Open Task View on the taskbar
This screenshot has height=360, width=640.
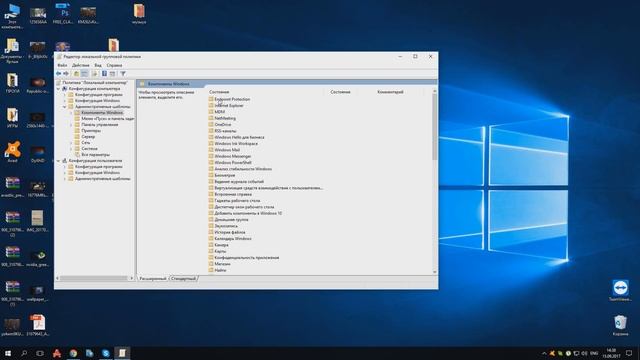pyautogui.click(x=40, y=353)
